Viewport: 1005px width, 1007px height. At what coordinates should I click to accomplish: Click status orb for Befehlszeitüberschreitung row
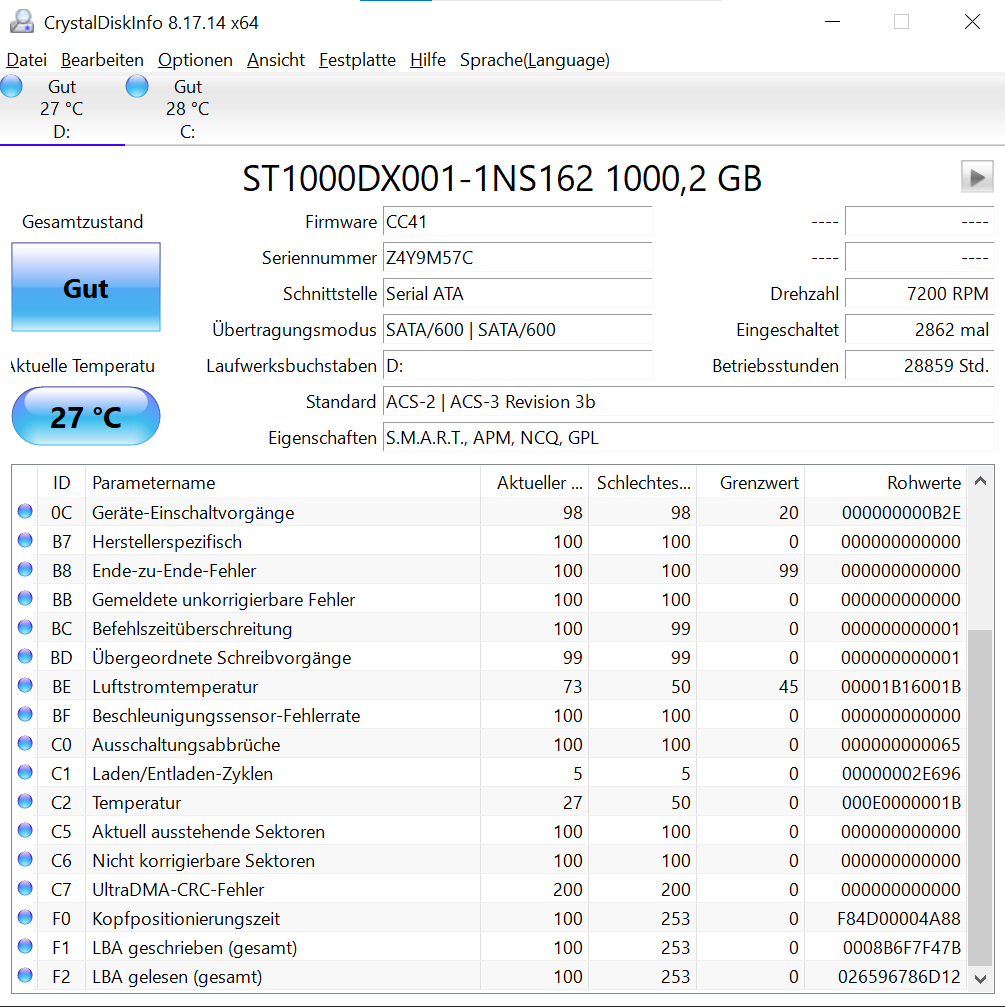click(25, 627)
